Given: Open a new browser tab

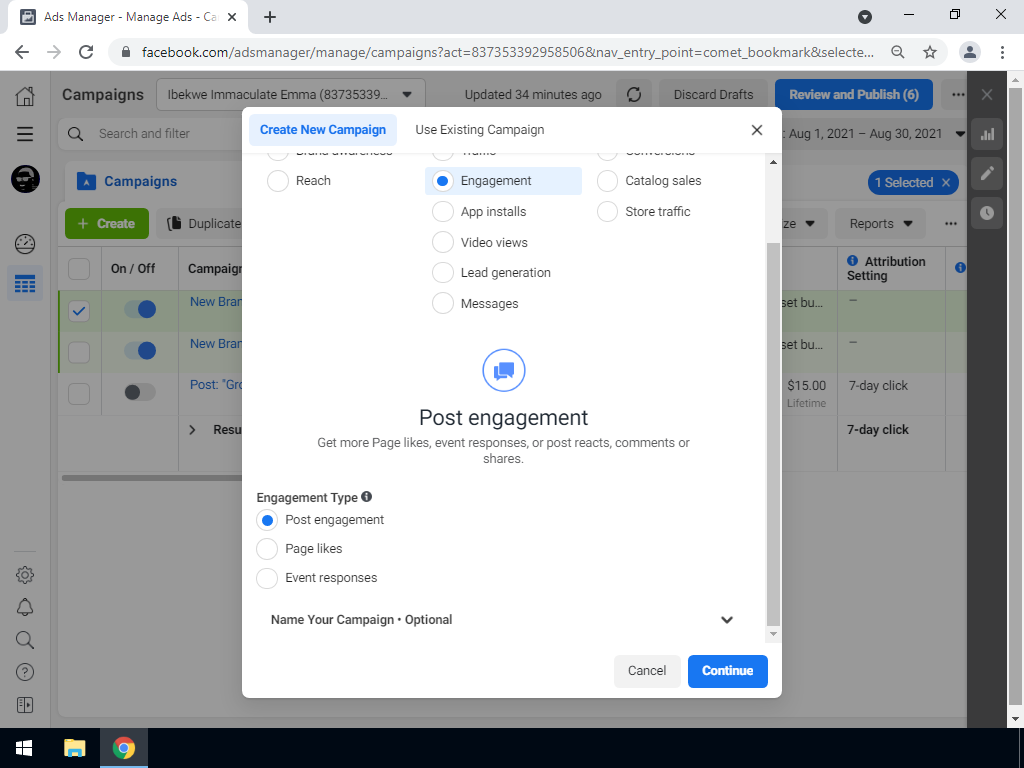Looking at the screenshot, I should [270, 17].
